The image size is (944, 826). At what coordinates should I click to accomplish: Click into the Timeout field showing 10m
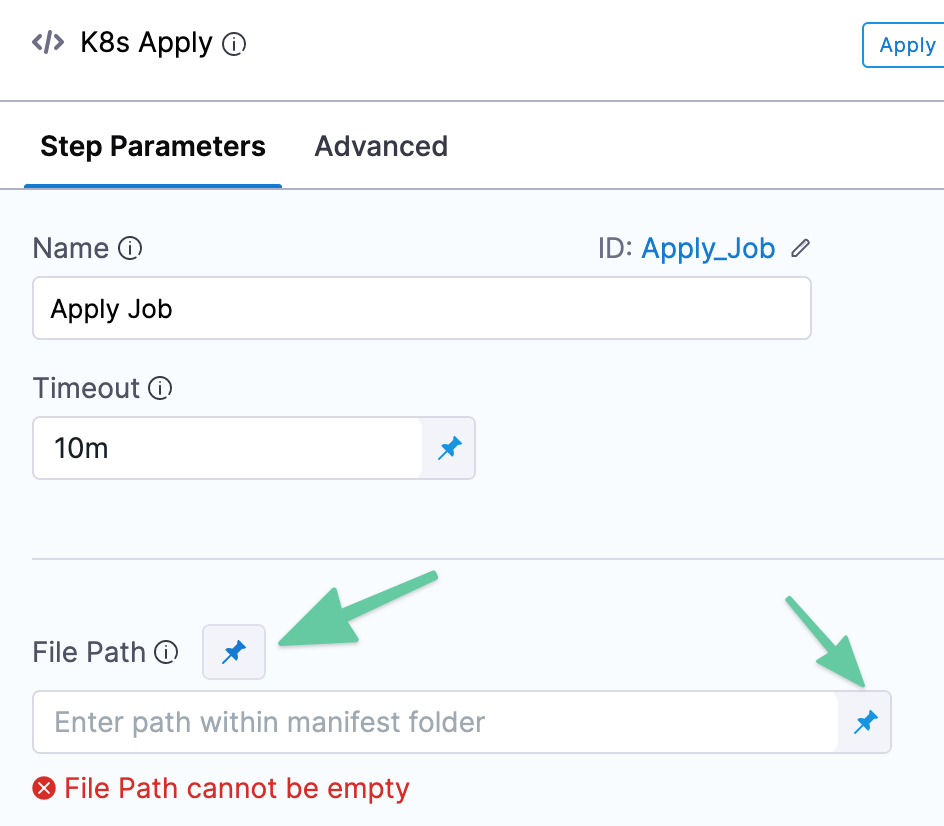228,448
